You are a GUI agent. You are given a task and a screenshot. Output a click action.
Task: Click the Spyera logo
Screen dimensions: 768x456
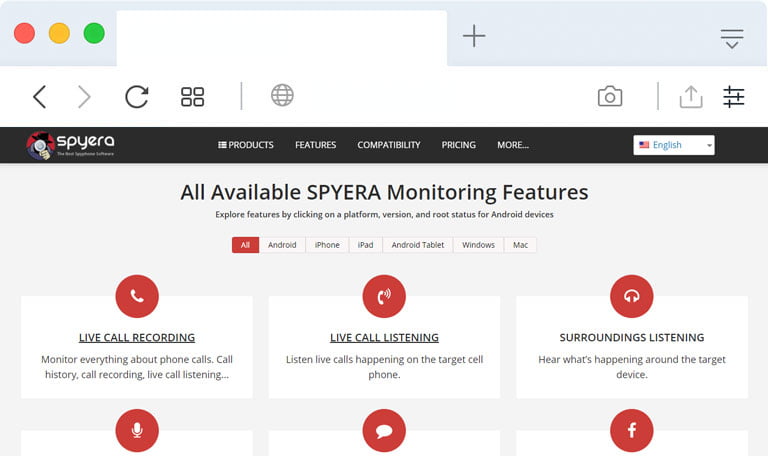pyautogui.click(x=71, y=145)
